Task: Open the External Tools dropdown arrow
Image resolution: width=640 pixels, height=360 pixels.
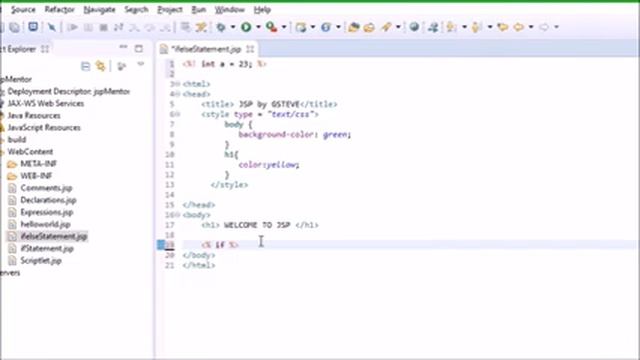Action: 284,27
